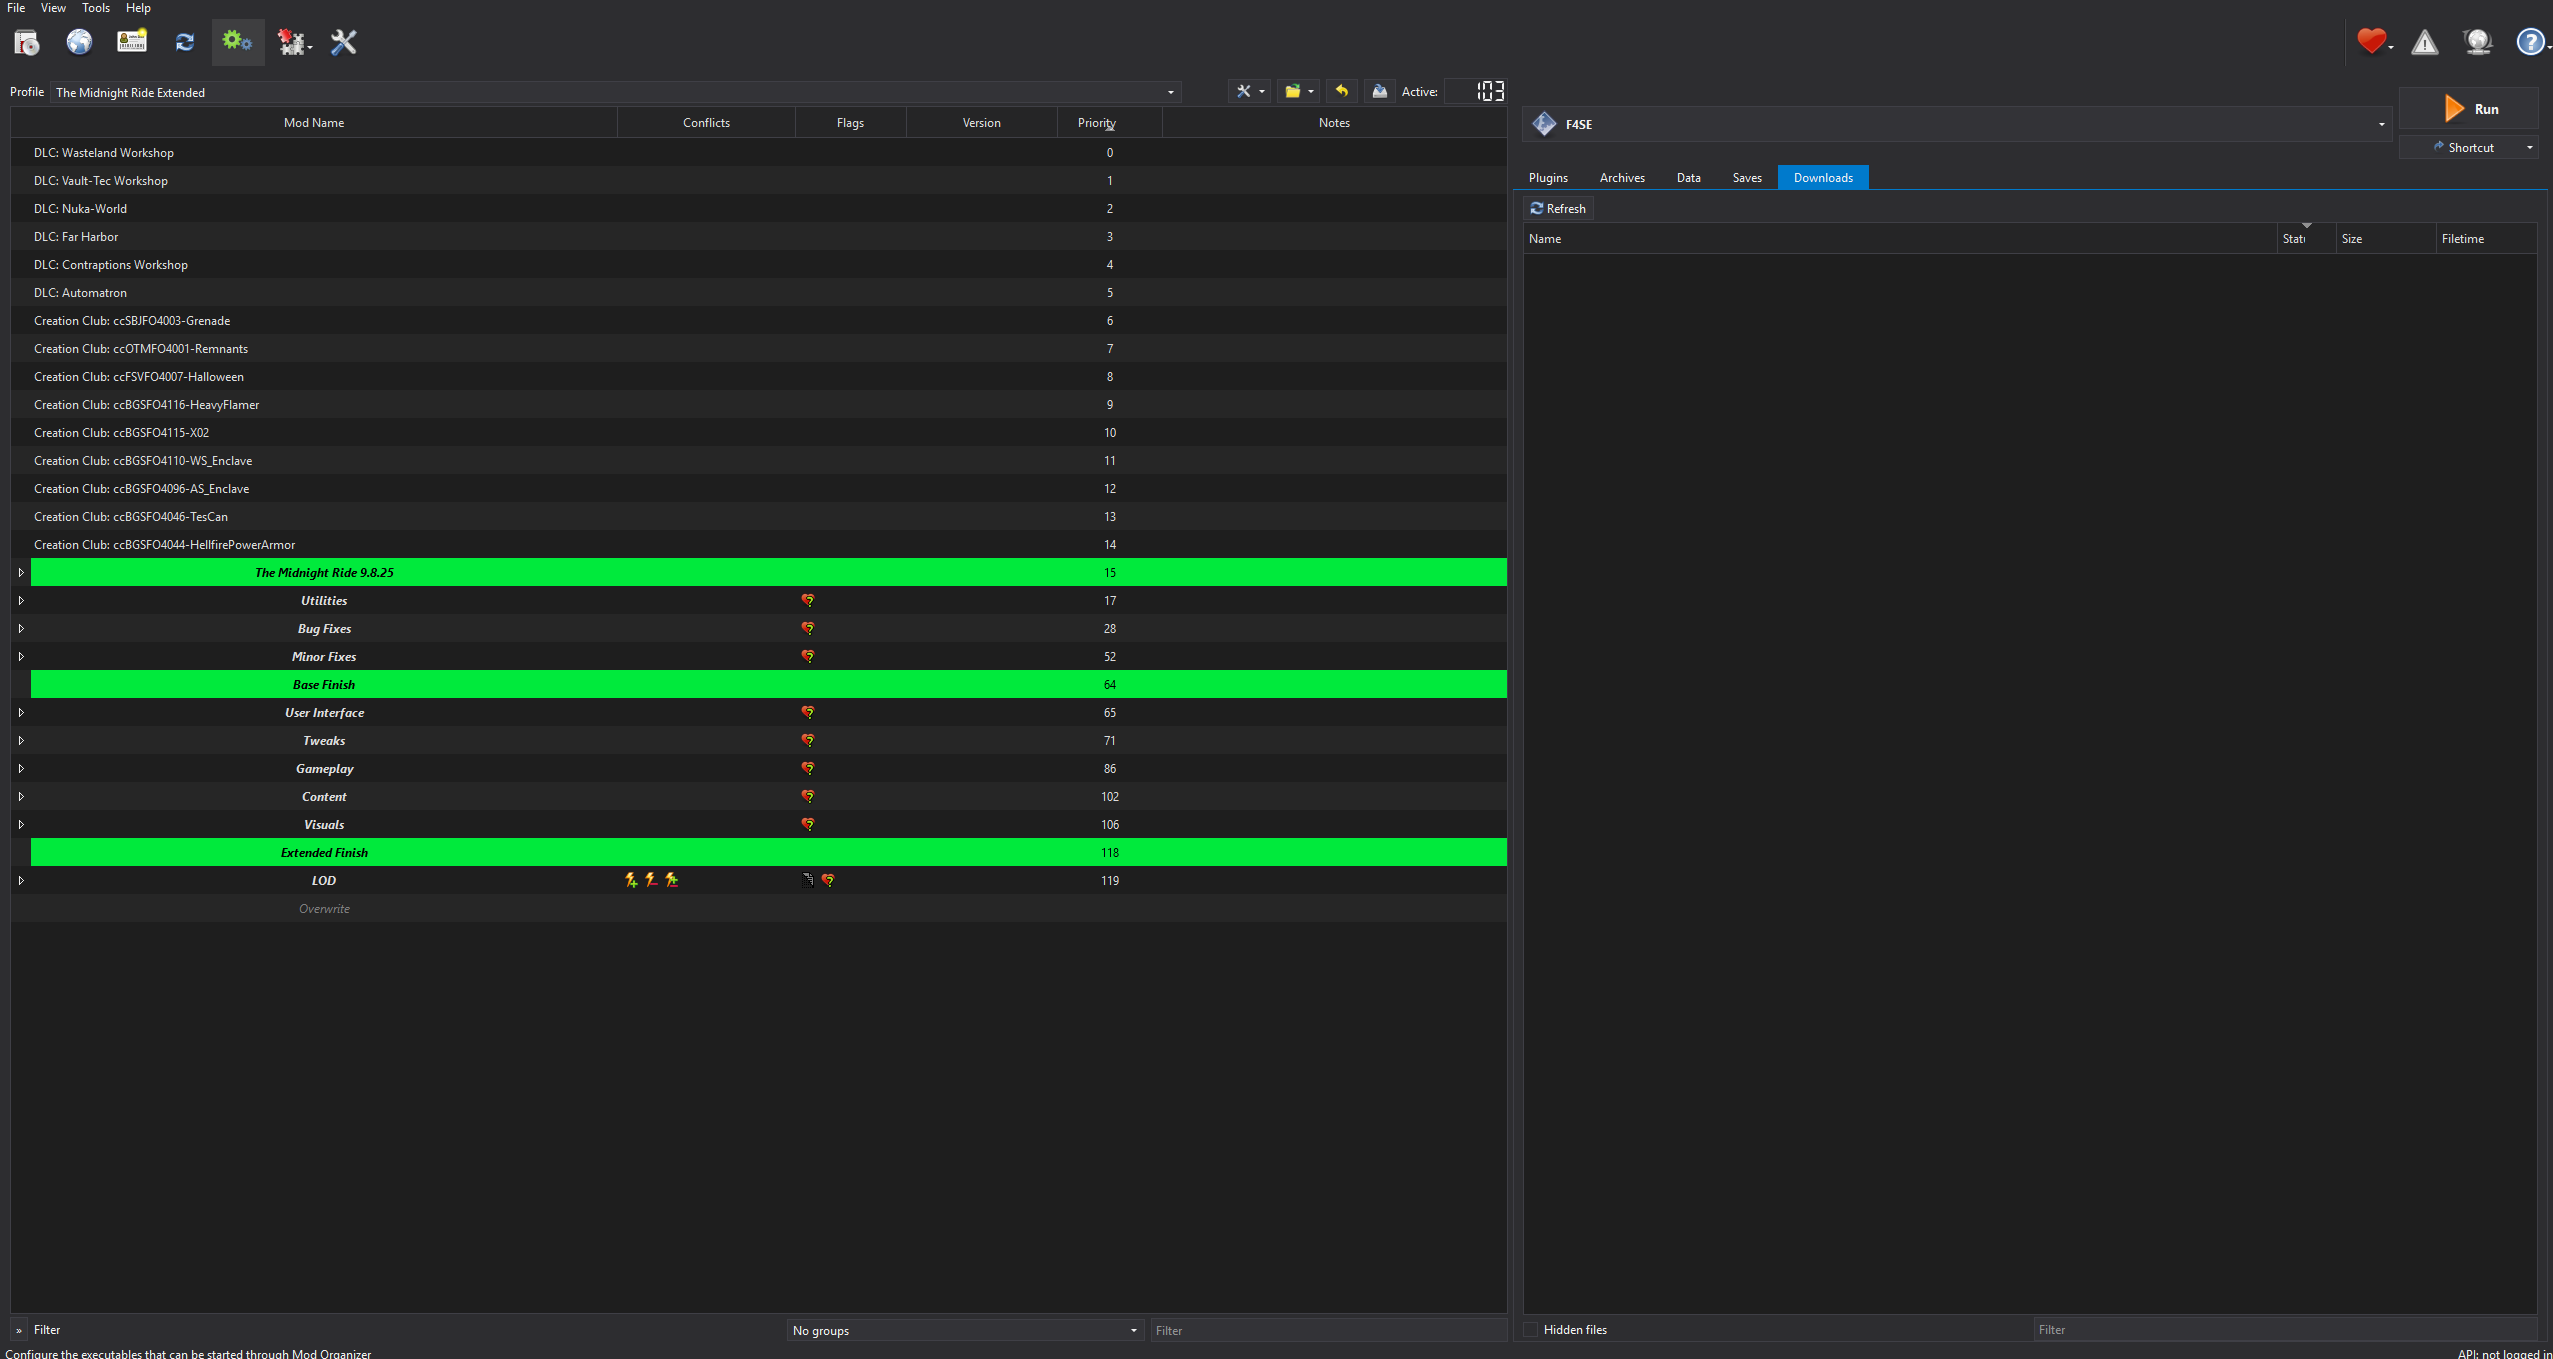Open the Profile dropdown list

pyautogui.click(x=1170, y=93)
